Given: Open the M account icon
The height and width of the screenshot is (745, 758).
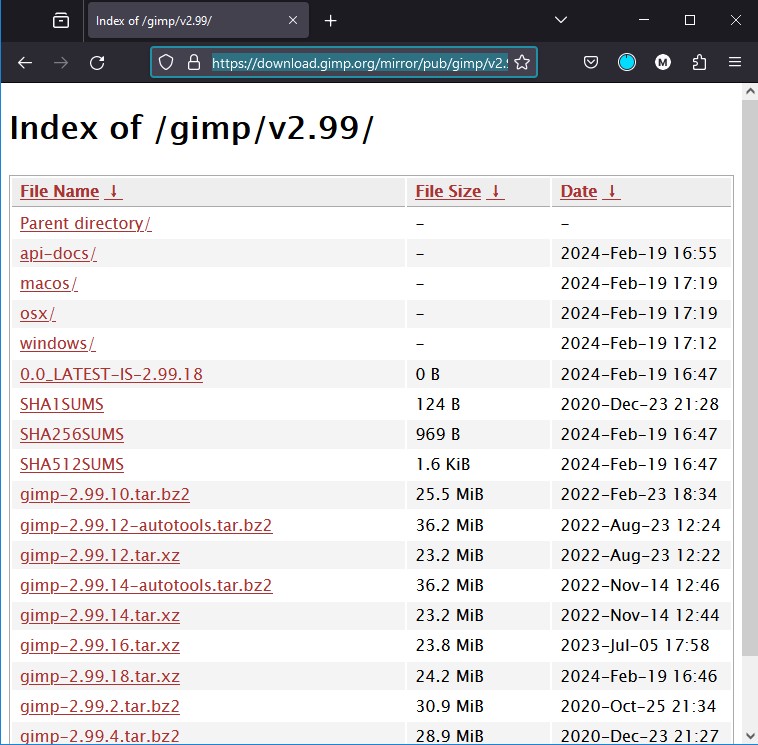Looking at the screenshot, I should click(x=663, y=62).
